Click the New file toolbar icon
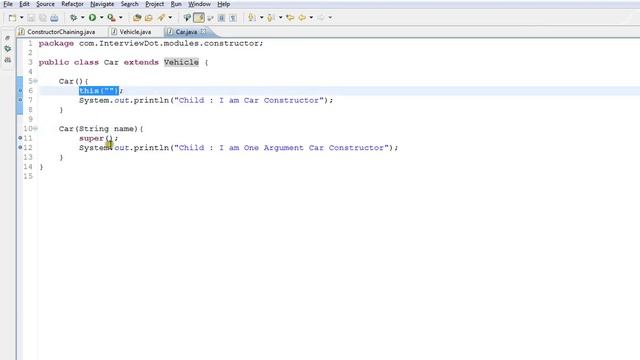640x360 pixels. point(13,18)
